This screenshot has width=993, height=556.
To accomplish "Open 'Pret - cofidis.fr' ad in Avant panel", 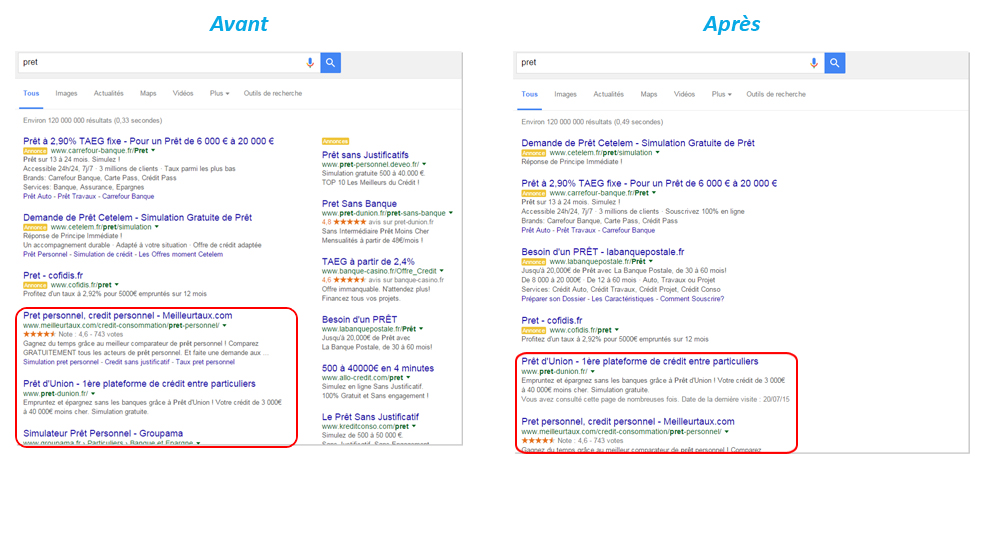I will click(x=53, y=275).
